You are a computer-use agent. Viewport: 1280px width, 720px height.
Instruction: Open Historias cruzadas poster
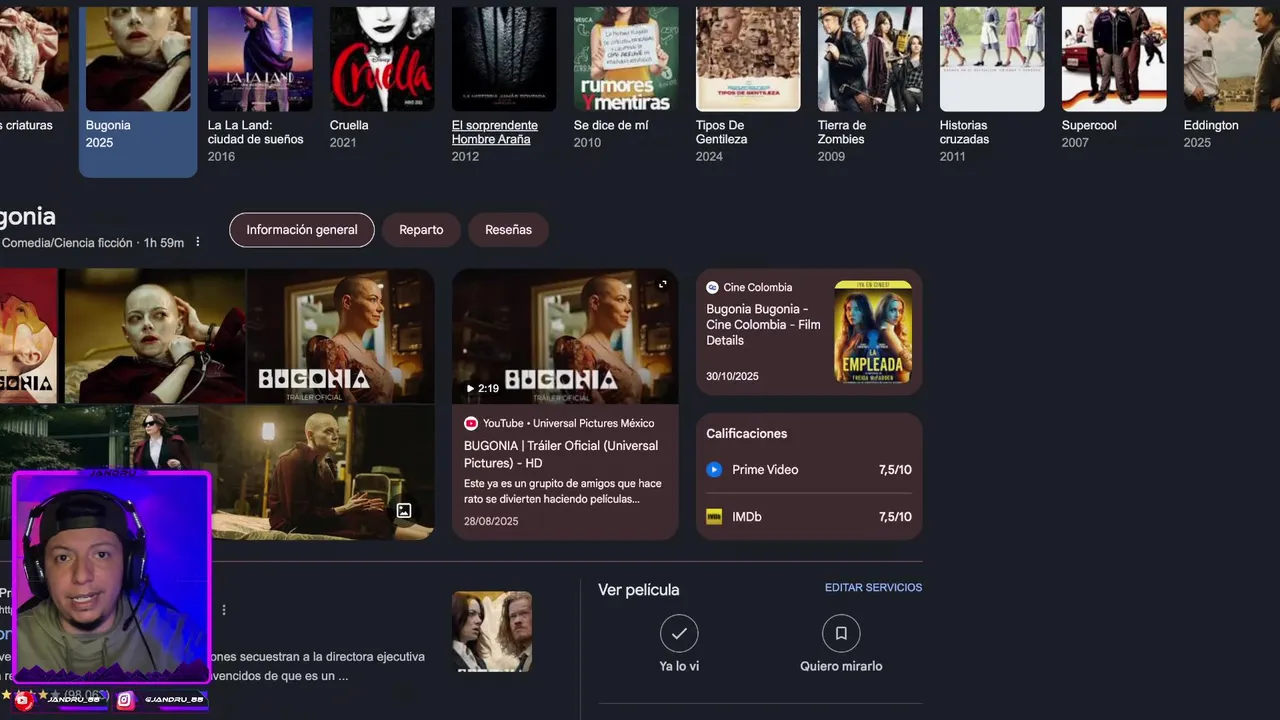pos(992,58)
